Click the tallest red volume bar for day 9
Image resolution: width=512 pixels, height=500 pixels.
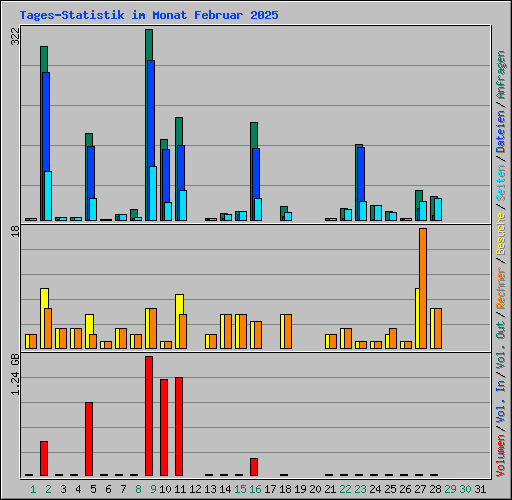tap(149, 416)
